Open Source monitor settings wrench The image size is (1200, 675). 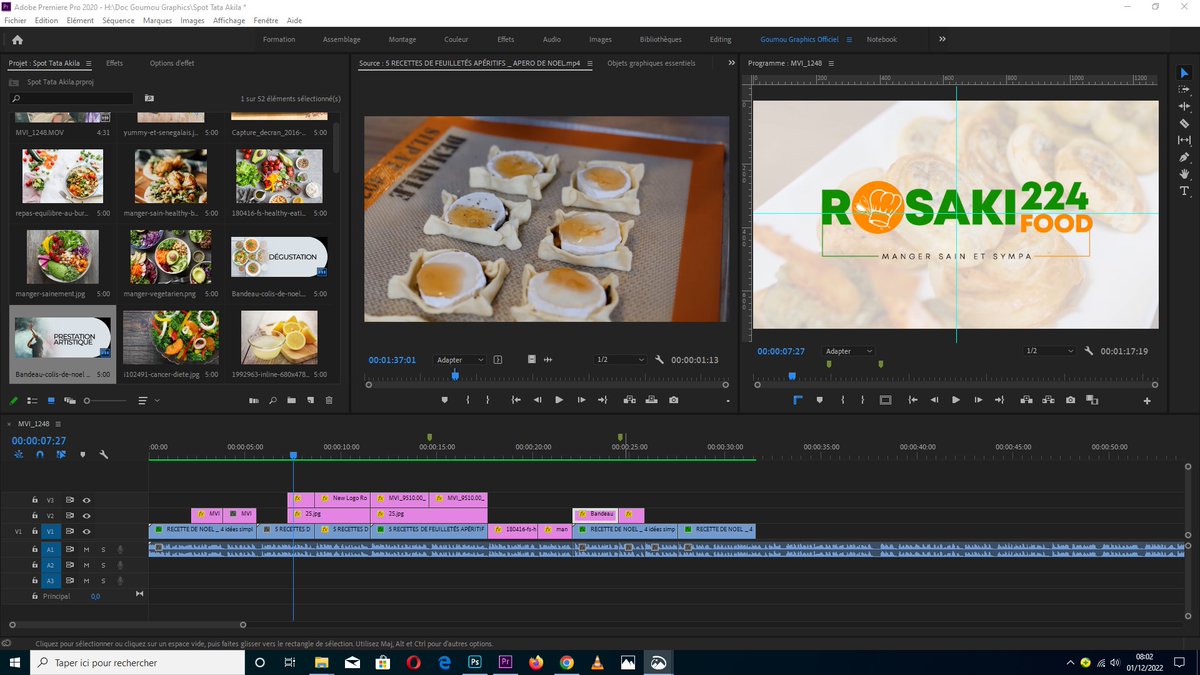660,359
